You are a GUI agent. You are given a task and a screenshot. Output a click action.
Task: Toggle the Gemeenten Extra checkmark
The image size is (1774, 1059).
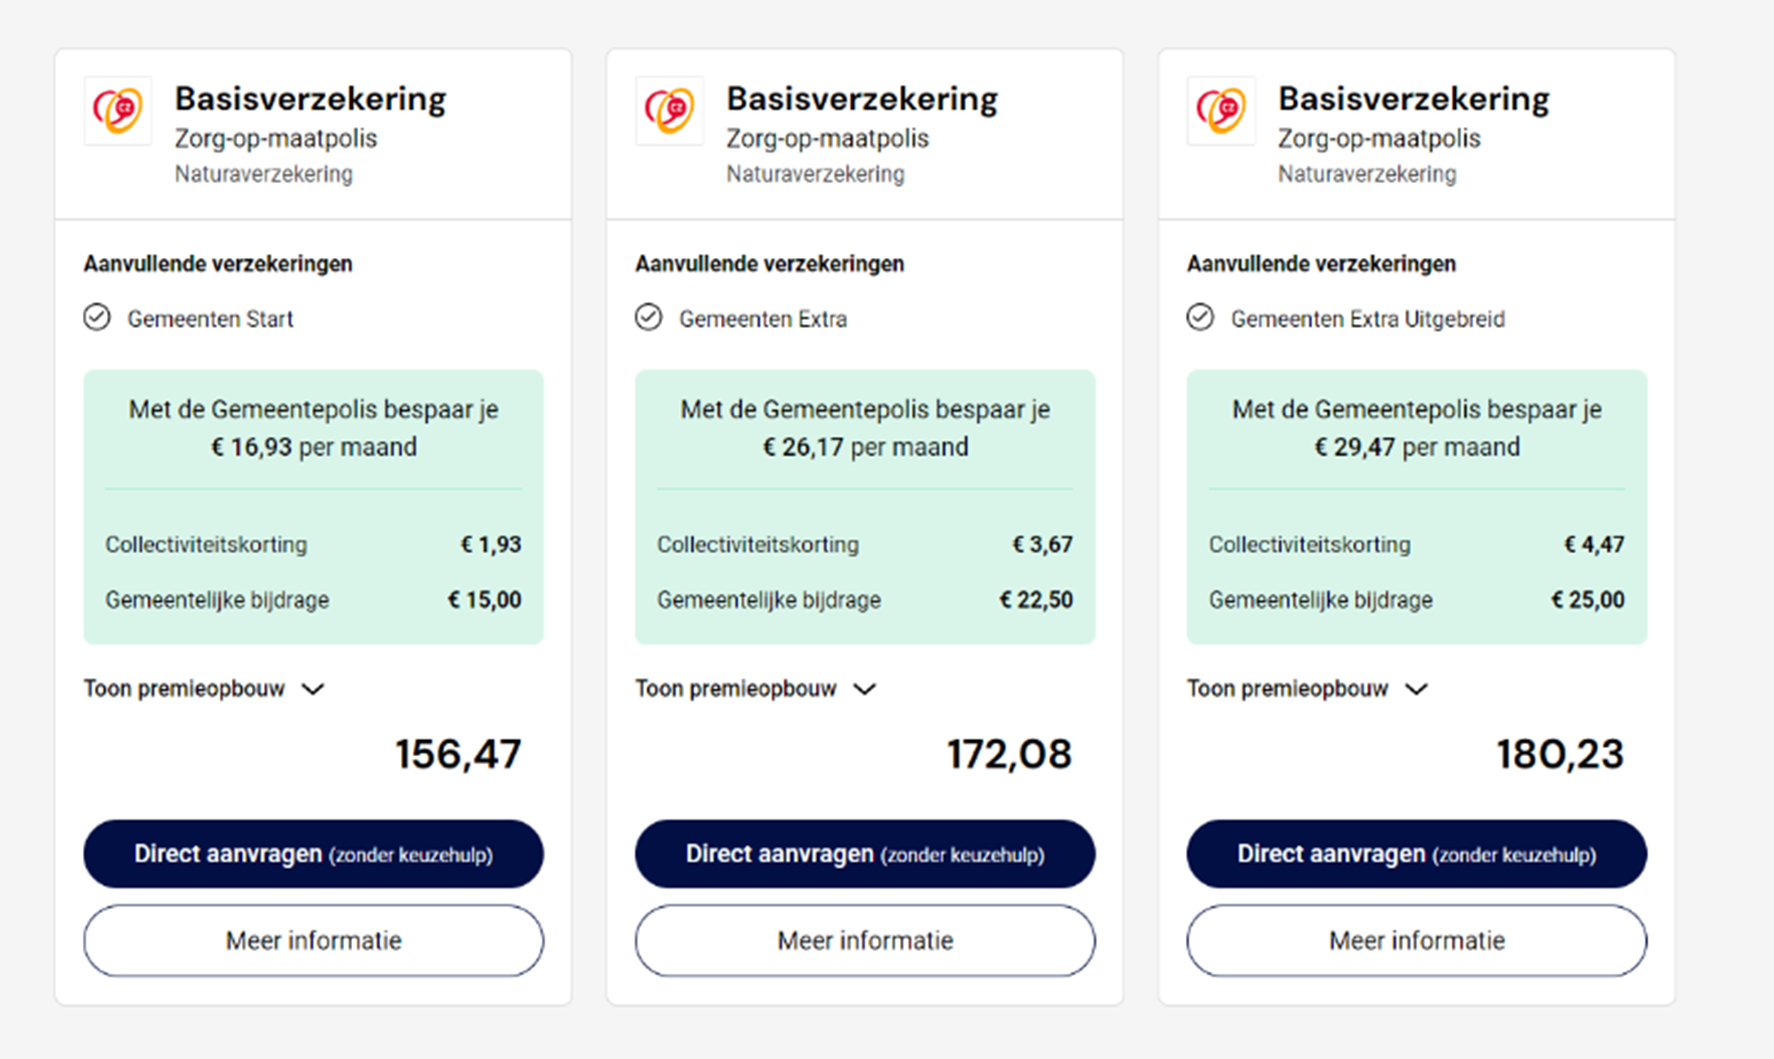649,318
